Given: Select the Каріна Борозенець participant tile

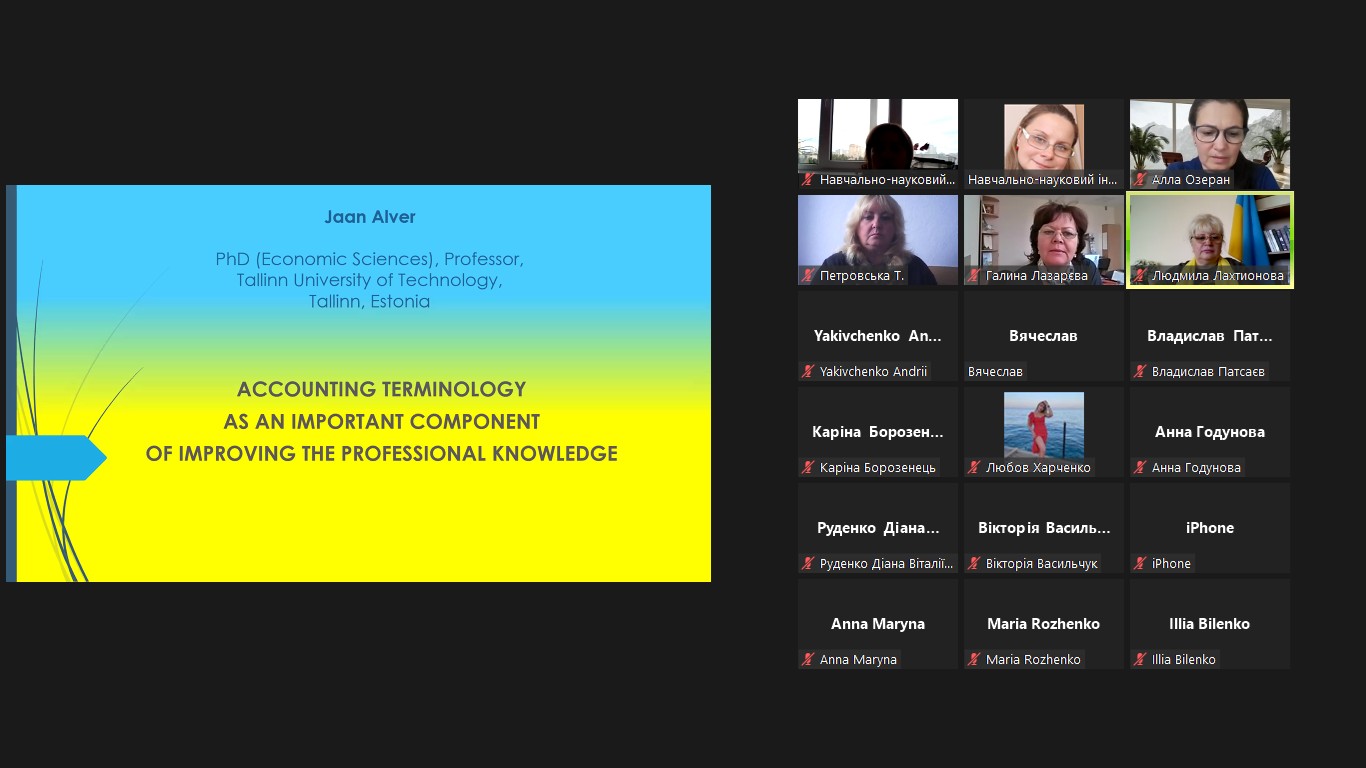Looking at the screenshot, I should pos(877,432).
